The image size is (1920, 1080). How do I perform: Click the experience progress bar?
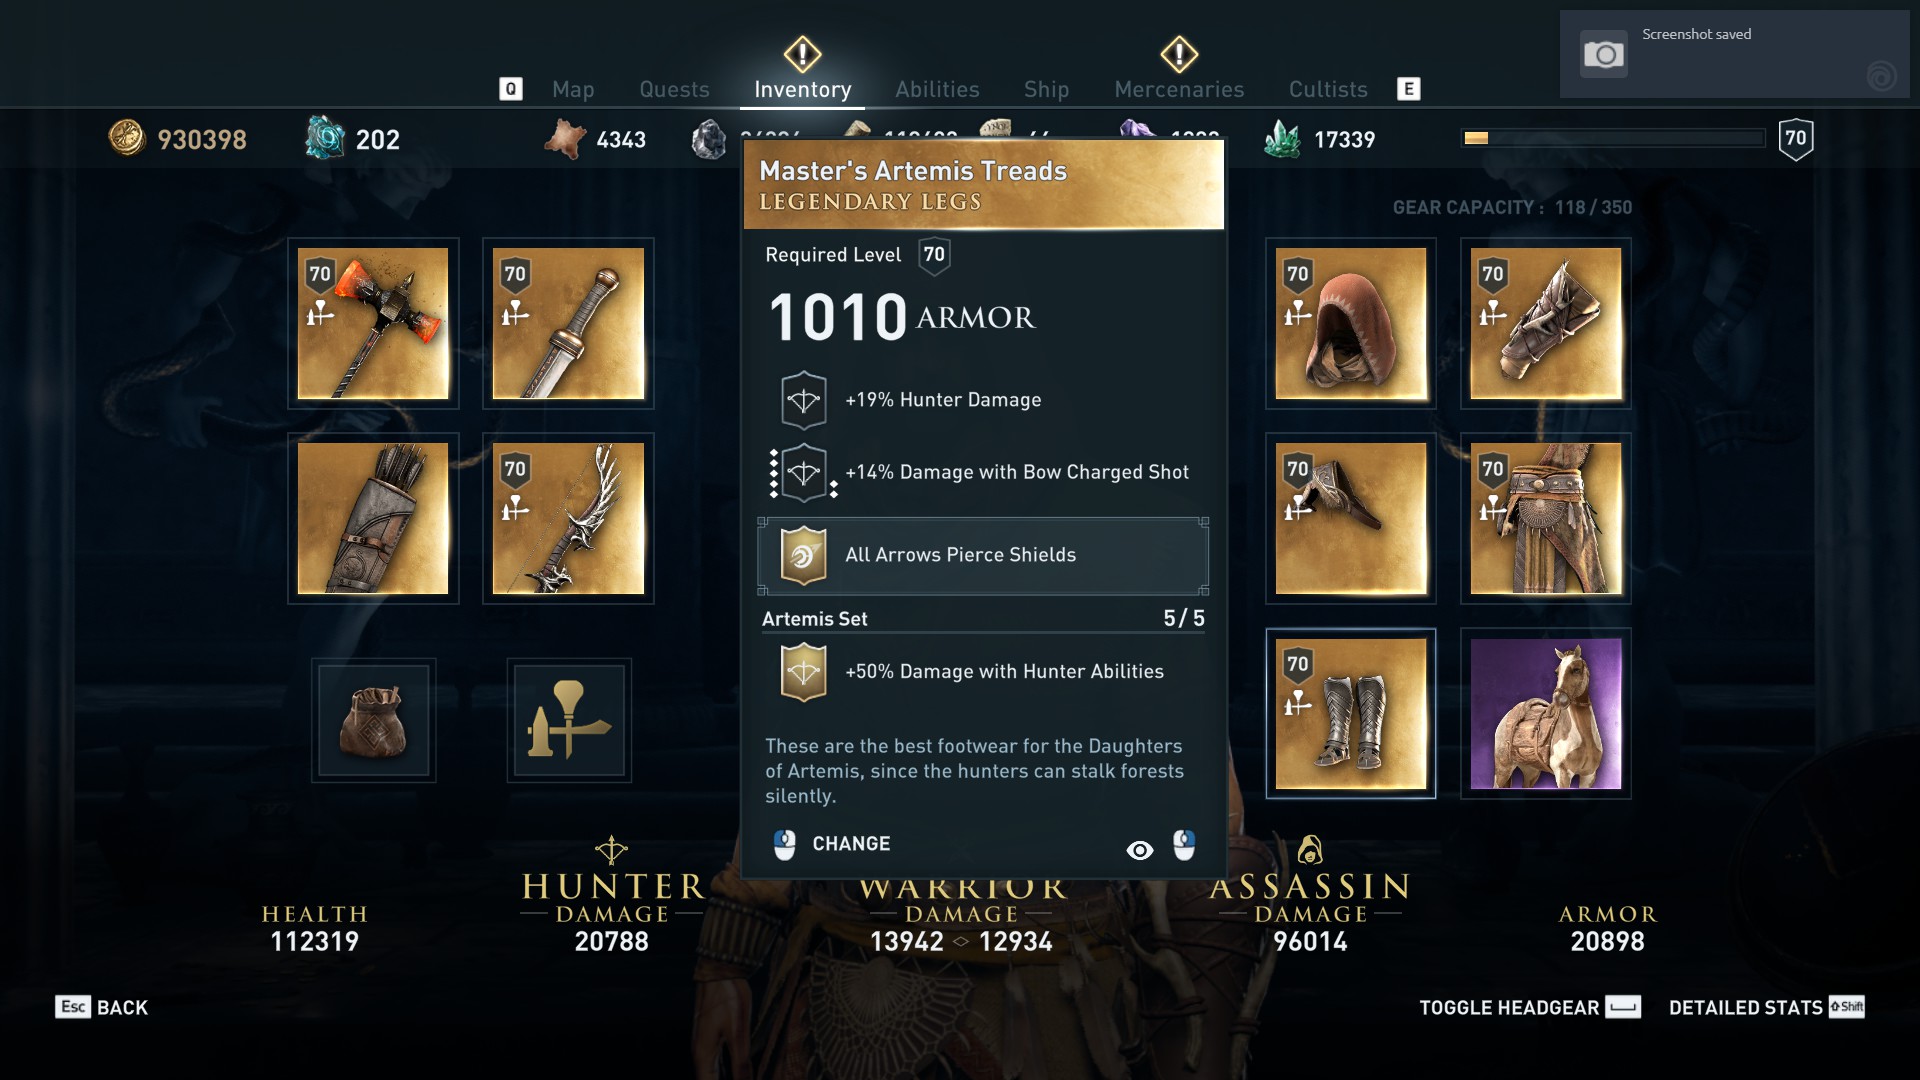(1613, 138)
